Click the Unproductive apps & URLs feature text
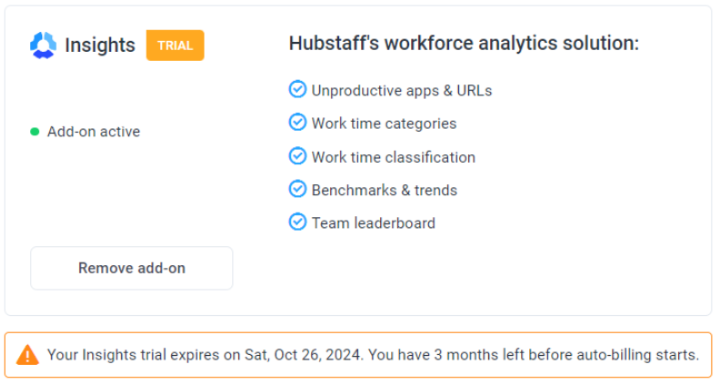Screen dimensions: 719x384 pyautogui.click(x=402, y=90)
